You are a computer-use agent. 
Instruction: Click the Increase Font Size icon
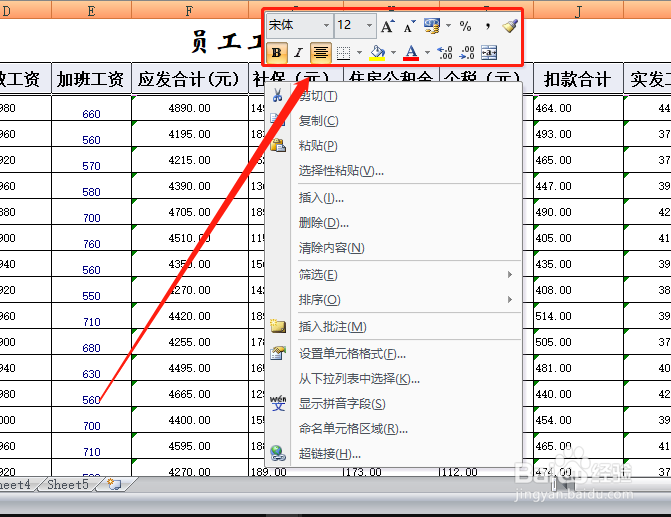(x=388, y=26)
